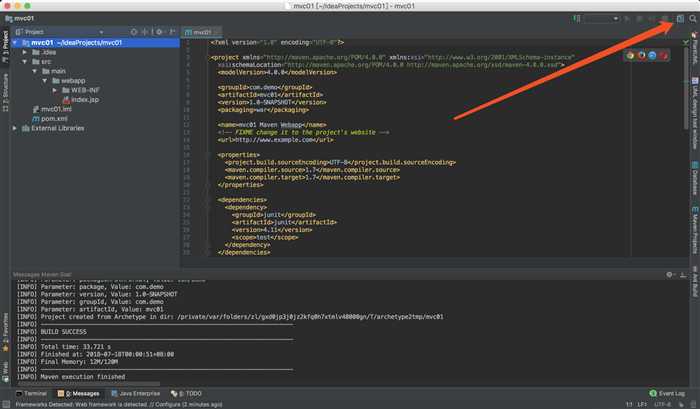Open the Messages tool window tab
Screen dimensions: 700x409
[79, 393]
